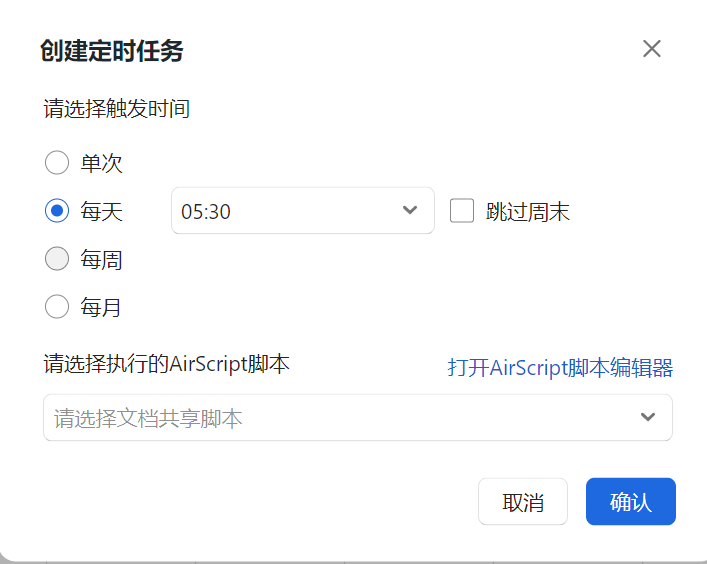This screenshot has height=564, width=707.
Task: Click the 请选择执行的AirScript脚本 label
Action: pos(166,364)
